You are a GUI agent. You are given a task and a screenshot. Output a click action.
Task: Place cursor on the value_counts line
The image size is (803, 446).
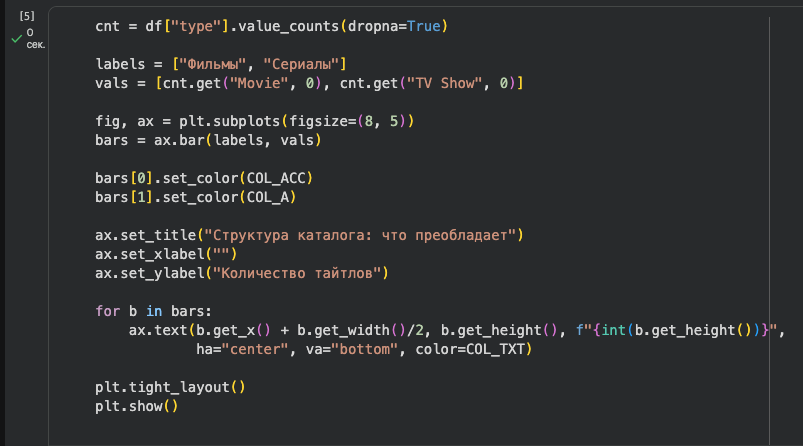click(x=270, y=25)
